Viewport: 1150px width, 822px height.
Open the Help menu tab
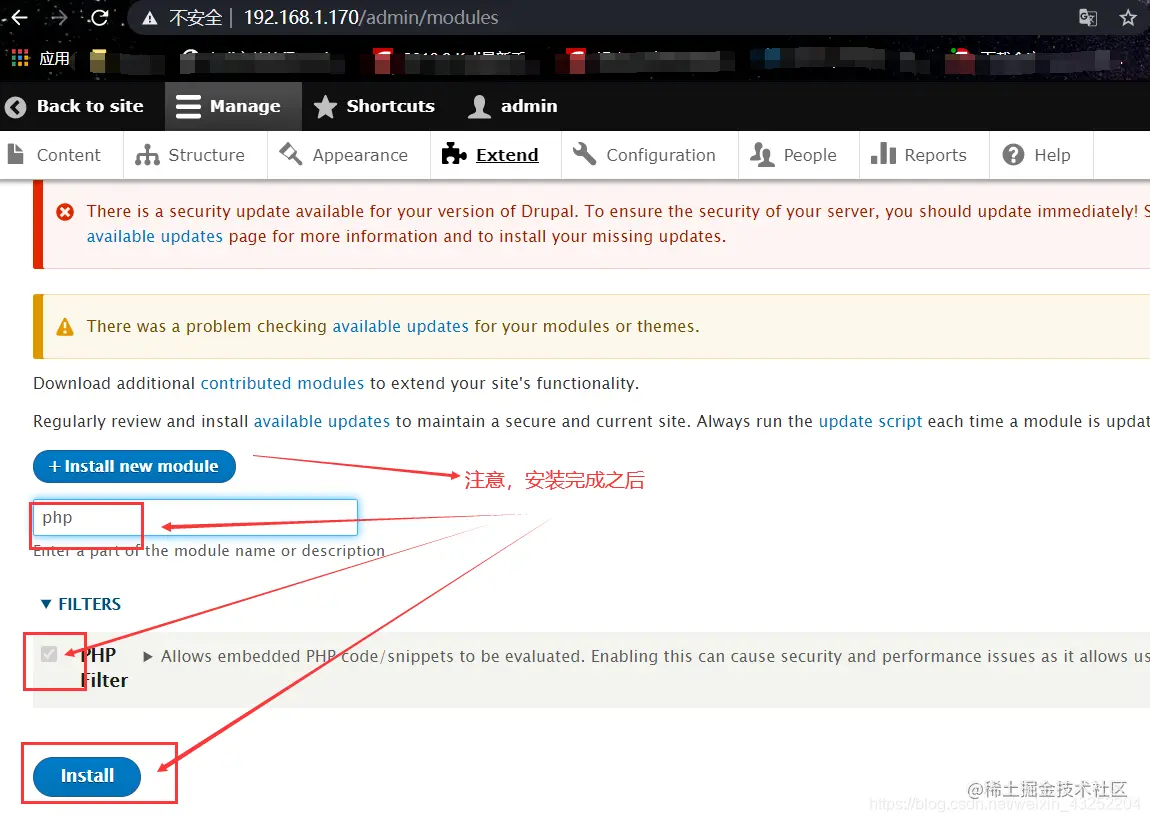pyautogui.click(x=1041, y=155)
